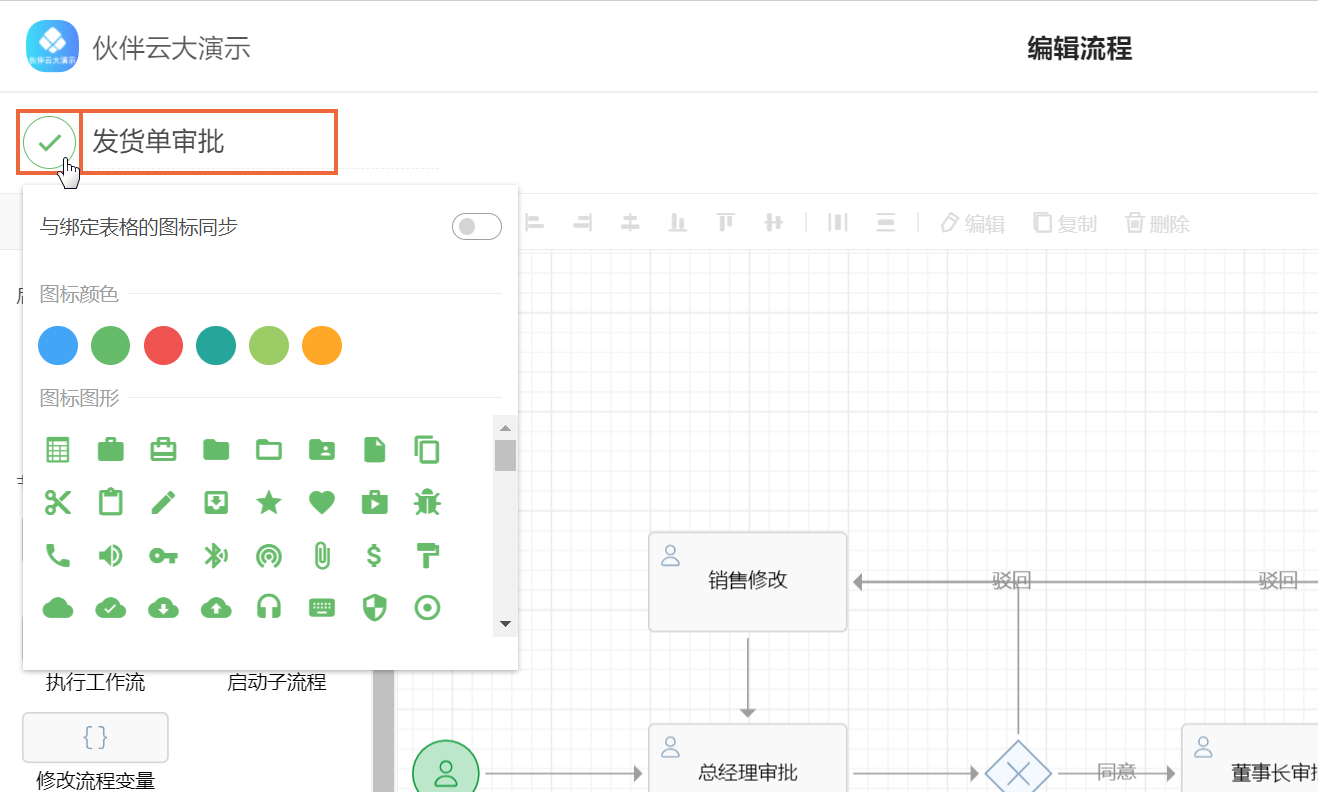This screenshot has width=1318, height=792.
Task: Click the align top toolbar icon
Action: point(725,222)
